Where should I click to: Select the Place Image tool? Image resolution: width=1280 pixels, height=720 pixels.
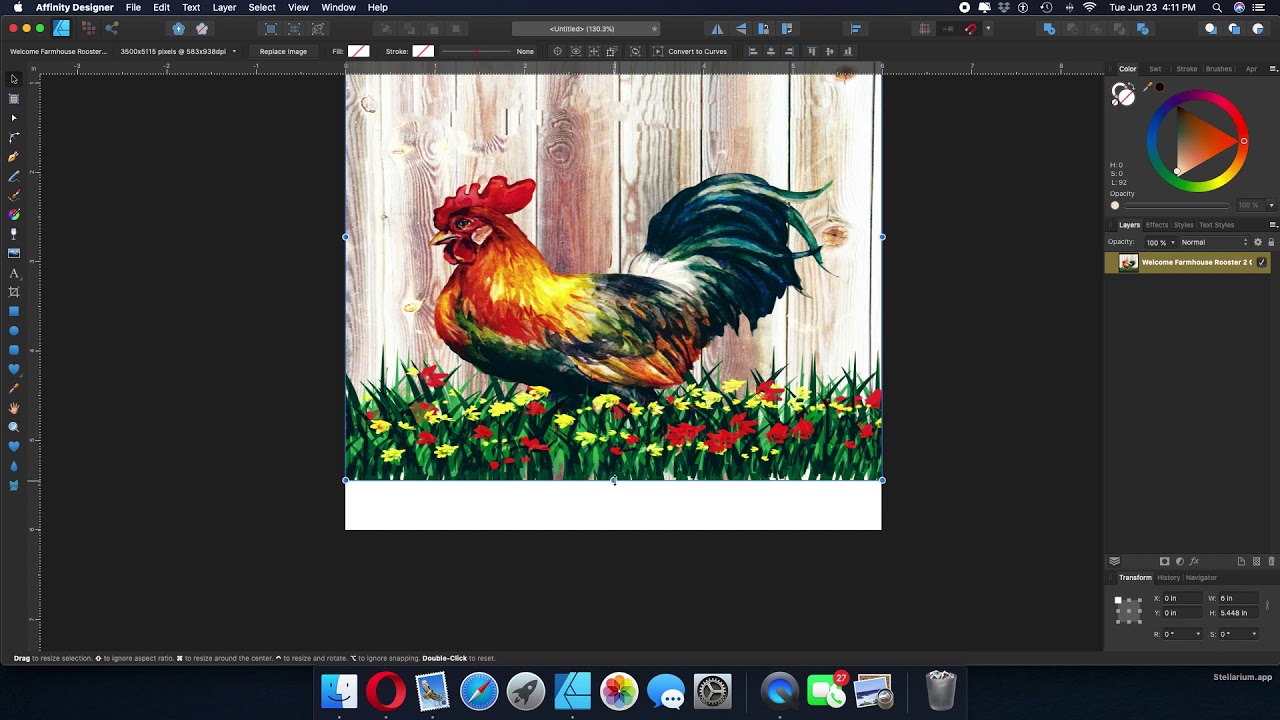coord(14,253)
